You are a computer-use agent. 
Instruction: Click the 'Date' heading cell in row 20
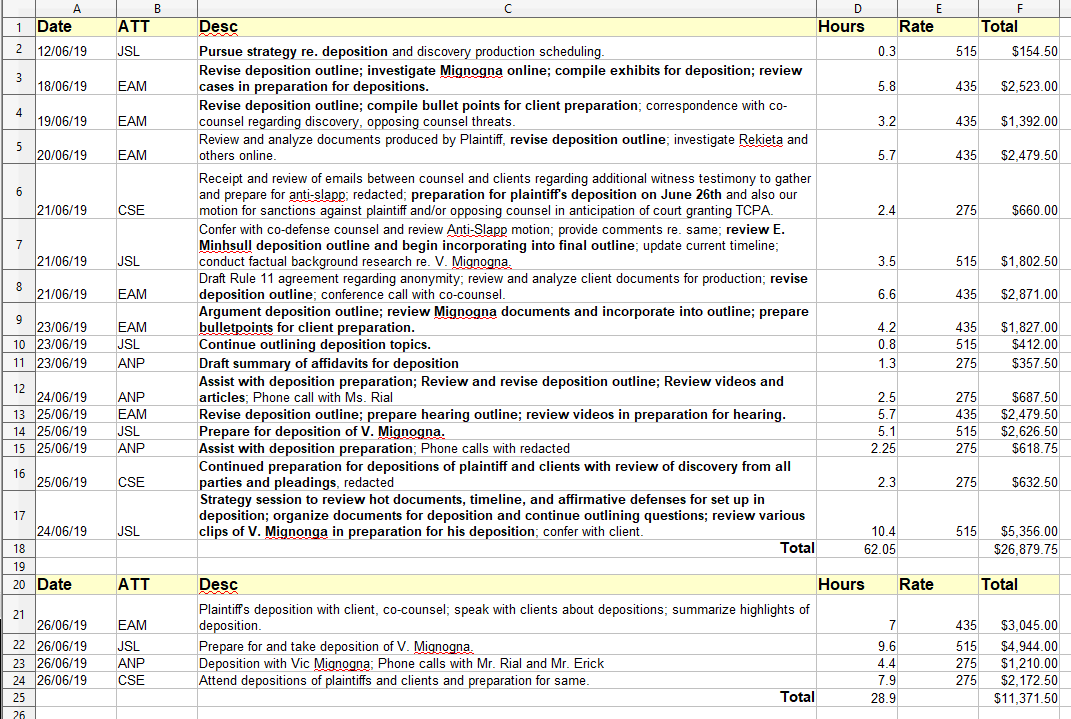76,584
